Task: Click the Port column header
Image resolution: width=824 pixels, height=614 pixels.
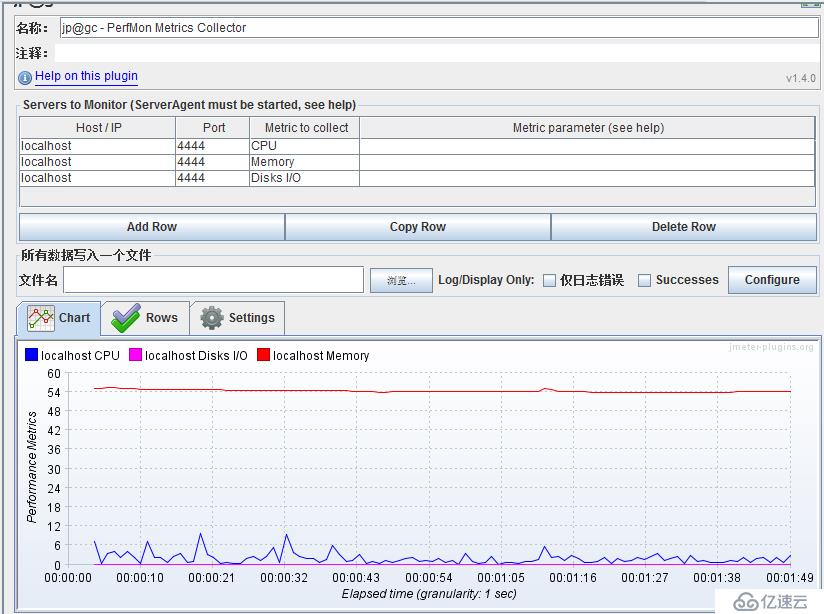Action: tap(212, 128)
